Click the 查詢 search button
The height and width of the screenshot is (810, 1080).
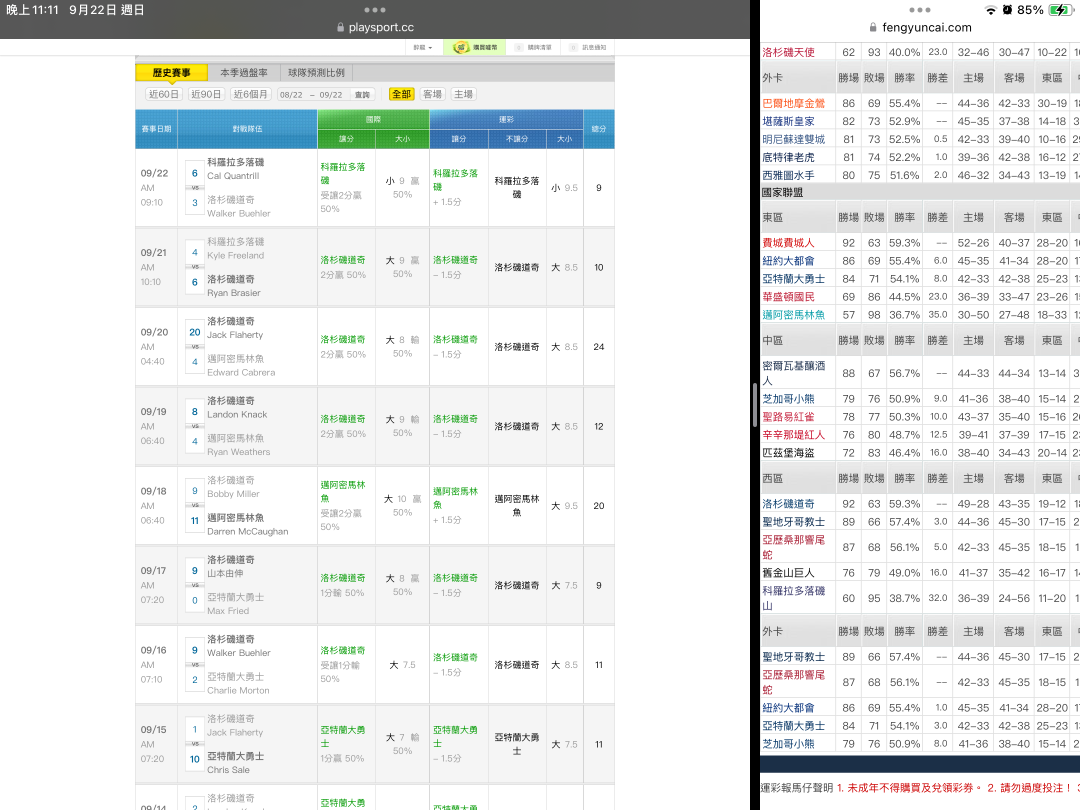coord(362,95)
